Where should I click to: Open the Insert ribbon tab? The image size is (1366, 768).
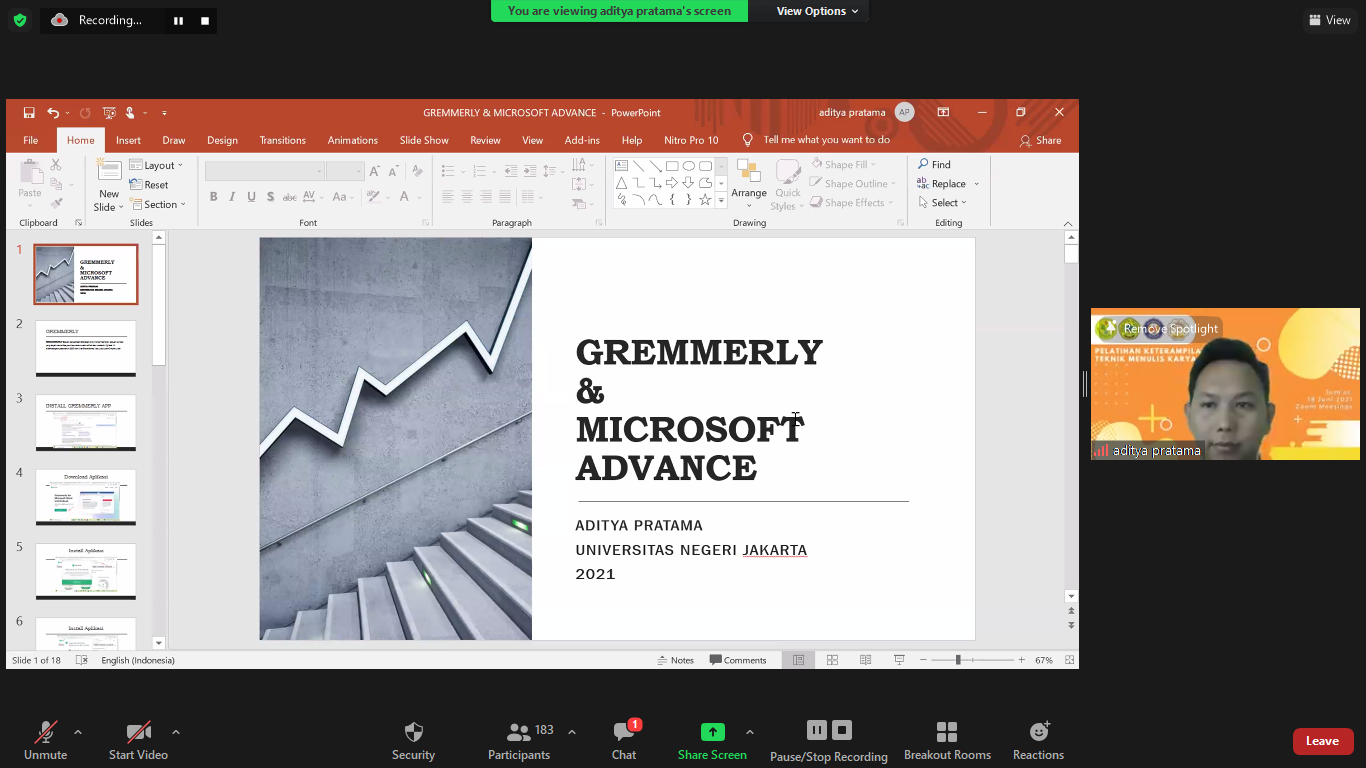point(128,140)
